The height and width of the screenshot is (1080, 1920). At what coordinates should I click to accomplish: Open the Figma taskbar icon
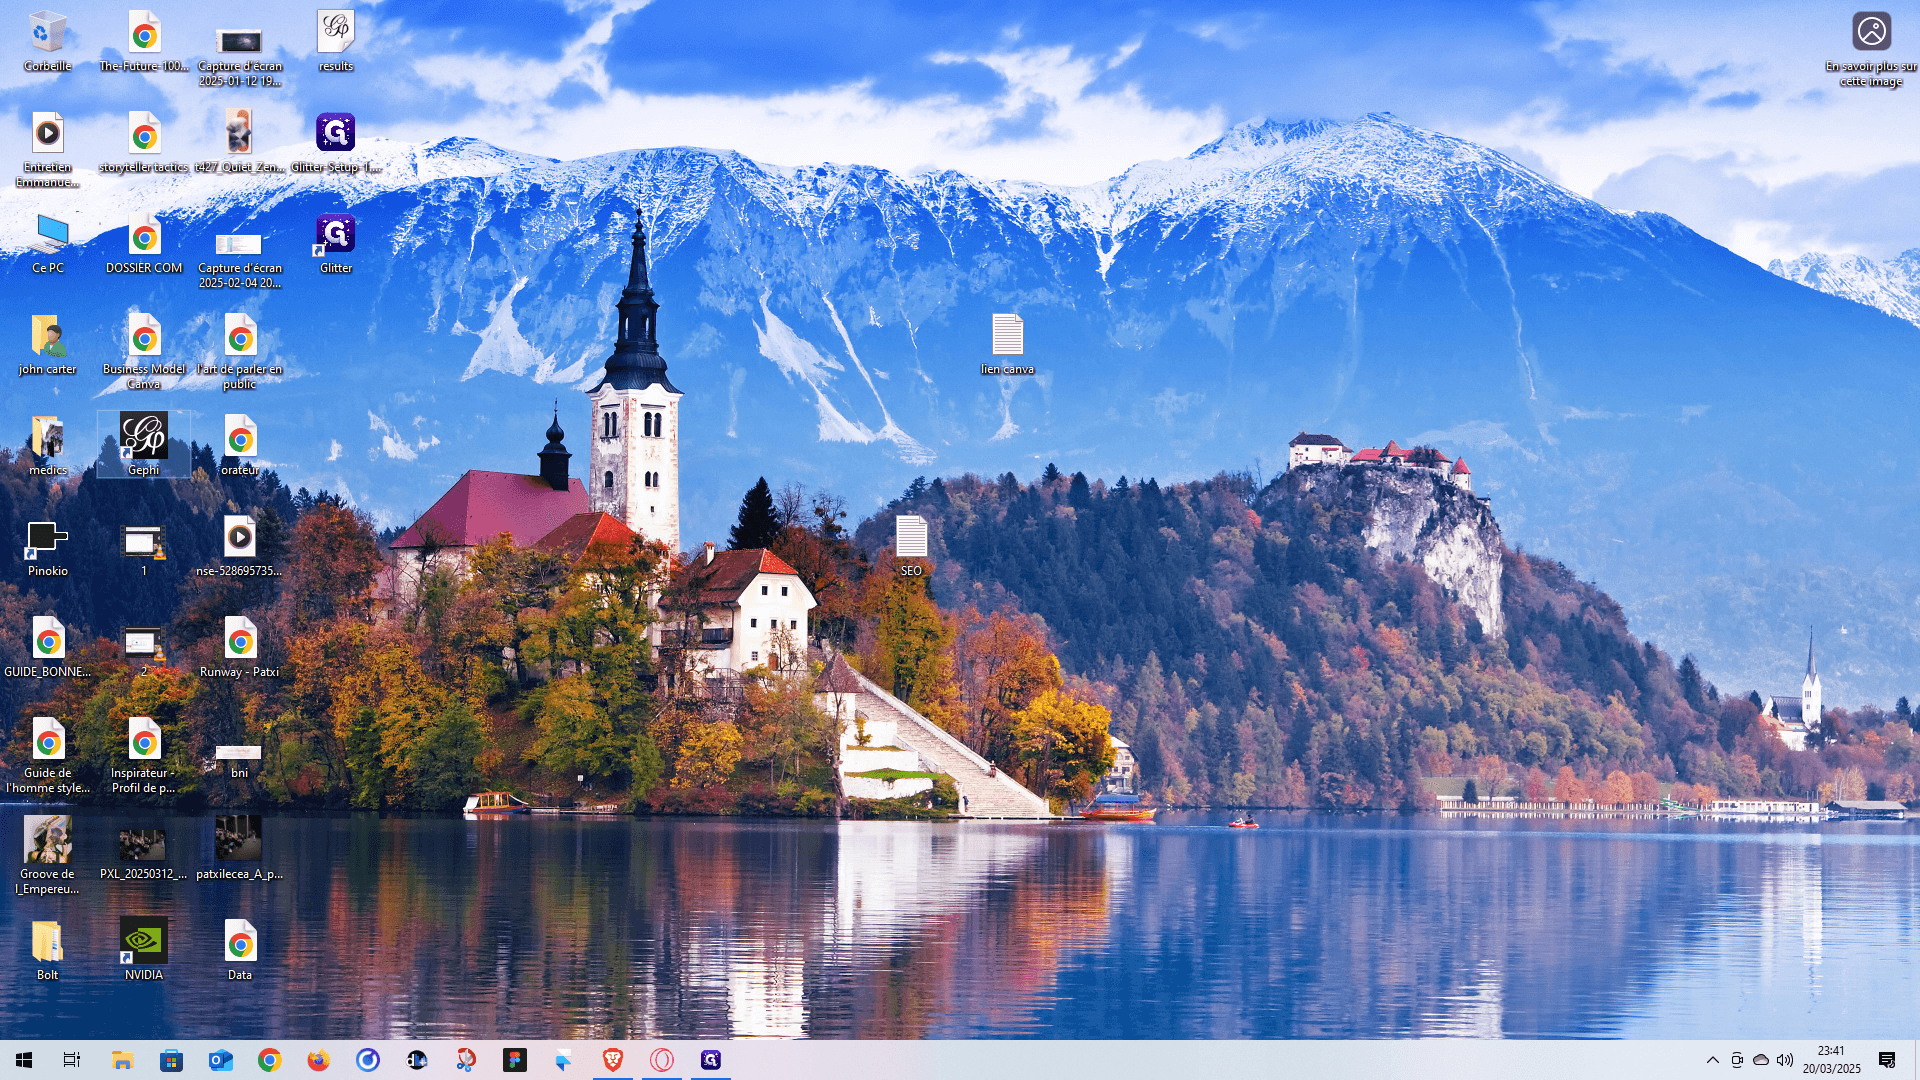(515, 1060)
